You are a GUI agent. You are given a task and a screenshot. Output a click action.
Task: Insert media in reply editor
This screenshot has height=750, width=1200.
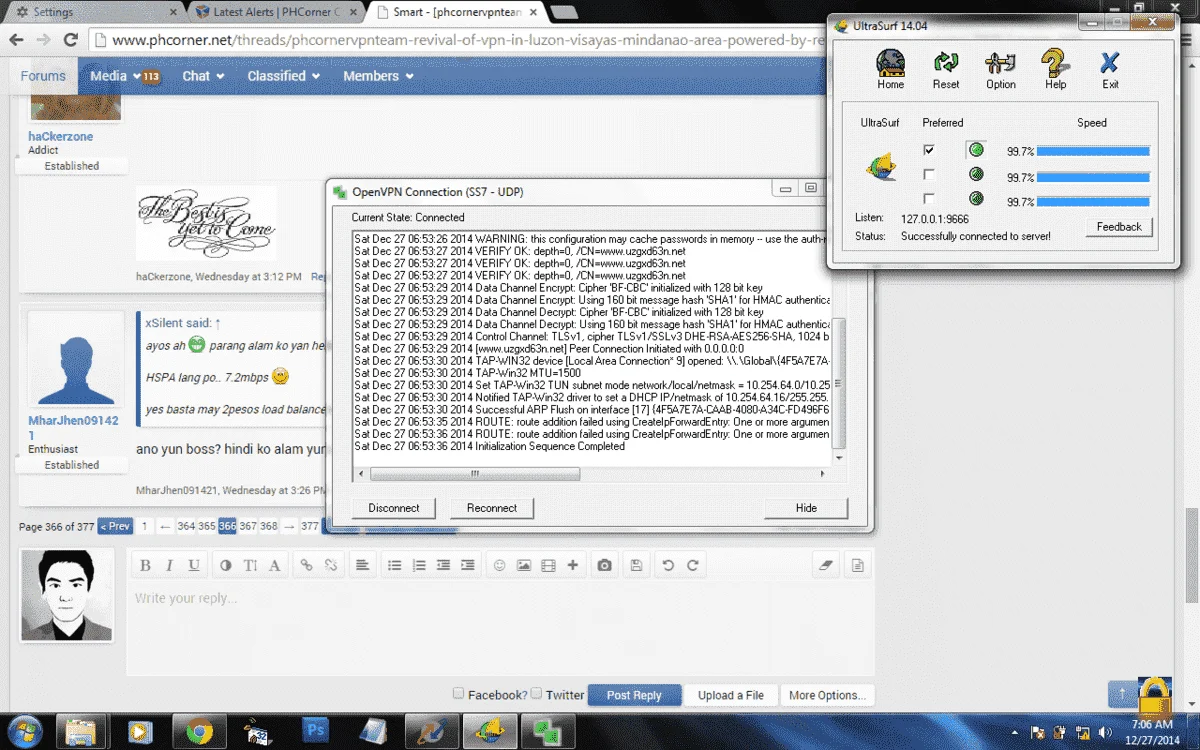[x=548, y=565]
